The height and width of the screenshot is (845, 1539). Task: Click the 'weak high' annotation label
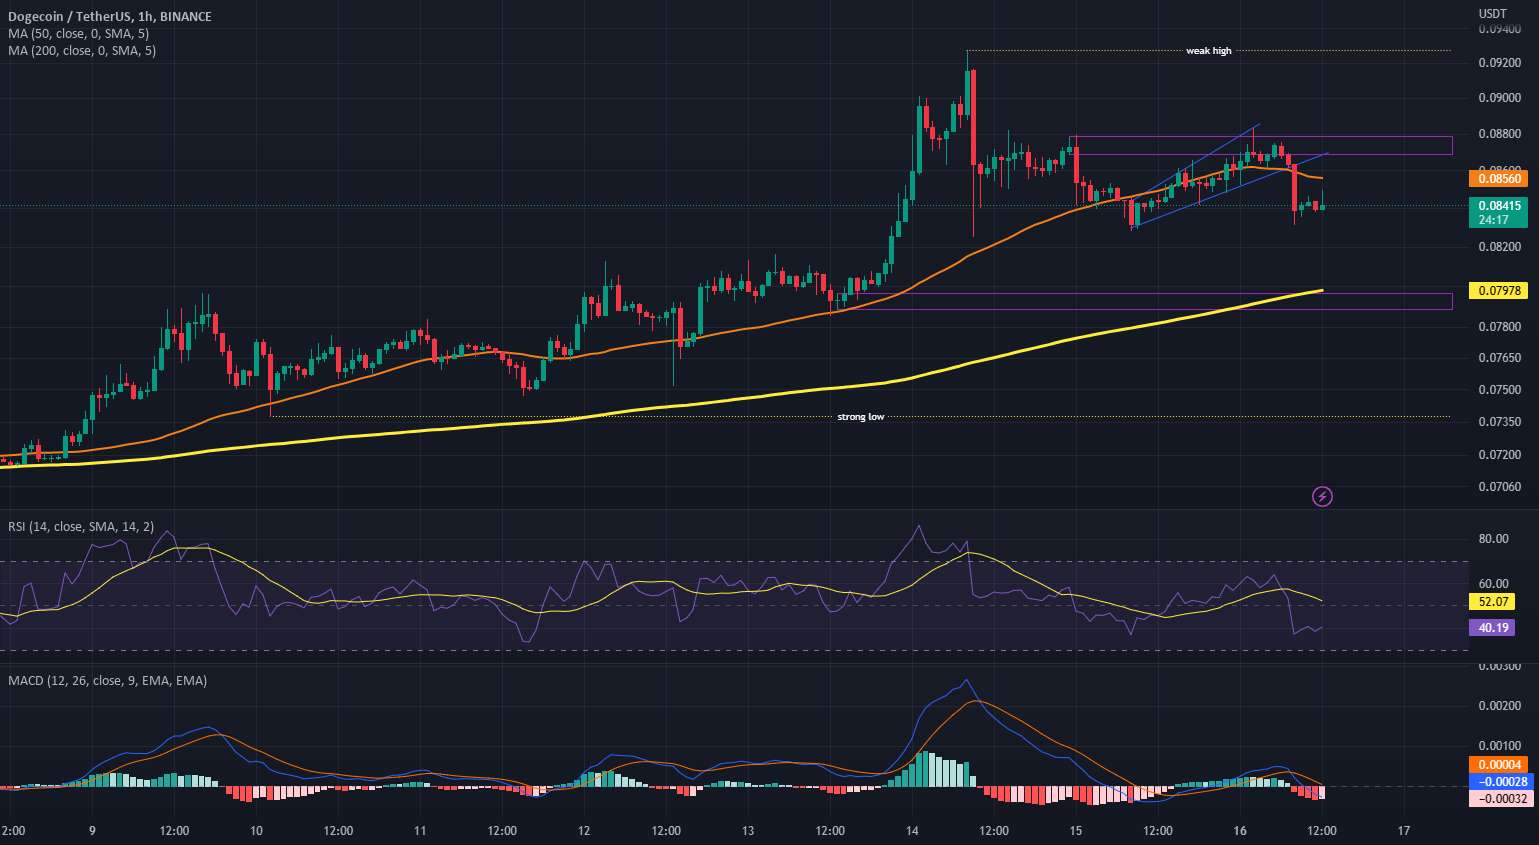click(x=1208, y=51)
